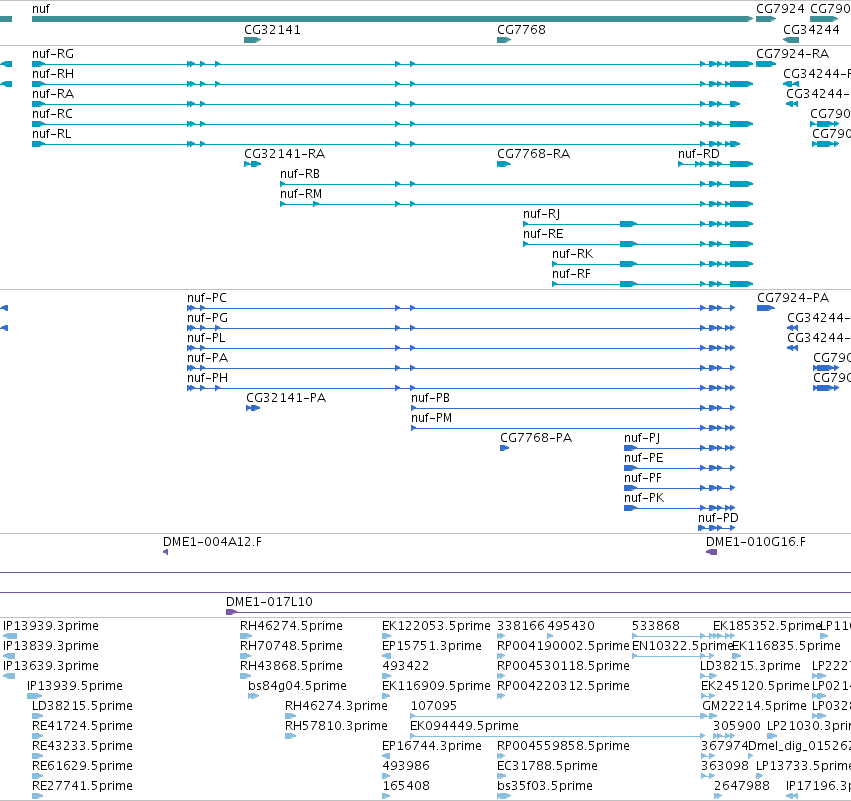Click the nuf-RM transcript label
Screen dimensions: 851x801
(x=301, y=194)
